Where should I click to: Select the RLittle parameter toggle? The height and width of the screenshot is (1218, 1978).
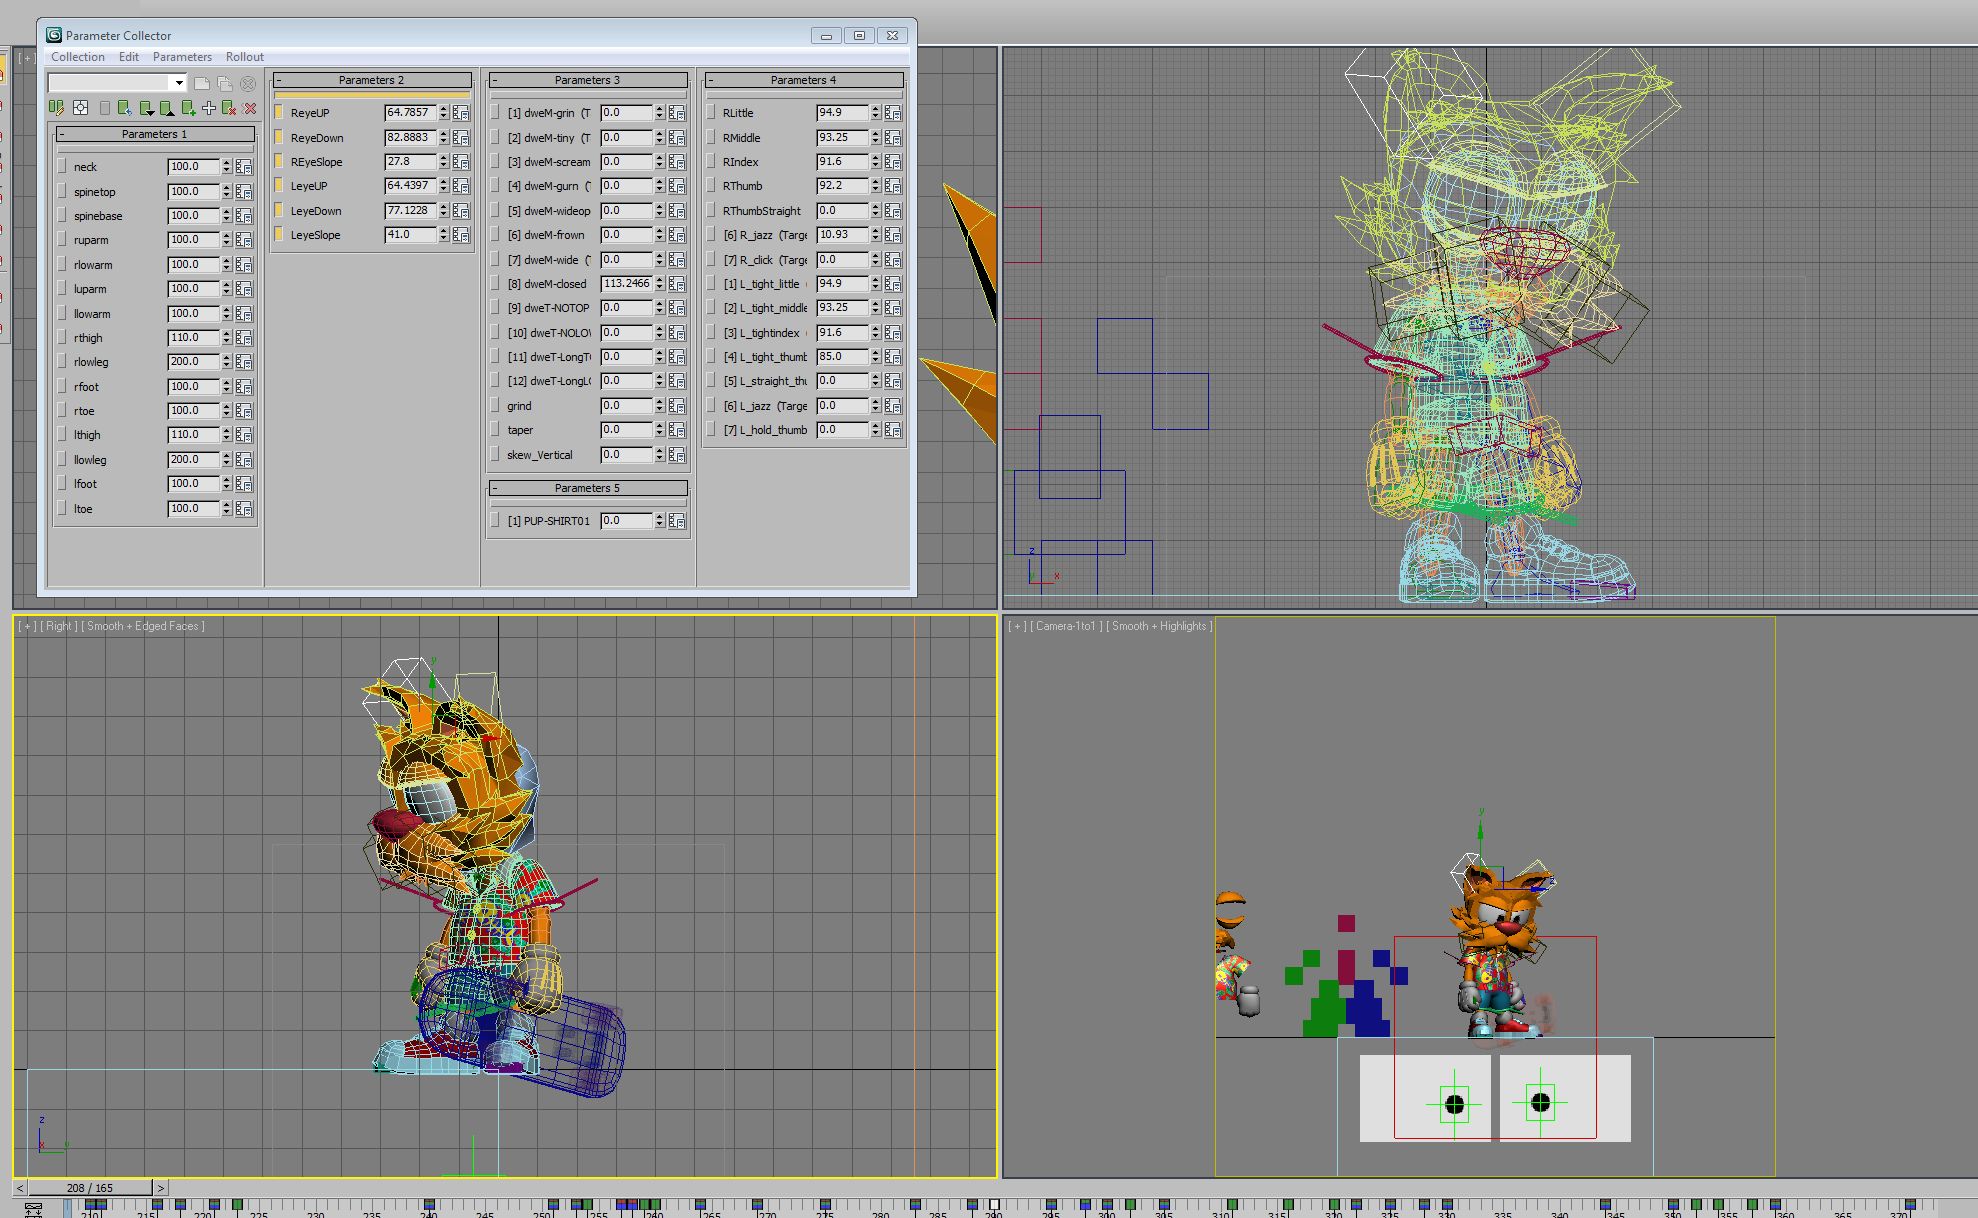pyautogui.click(x=711, y=113)
